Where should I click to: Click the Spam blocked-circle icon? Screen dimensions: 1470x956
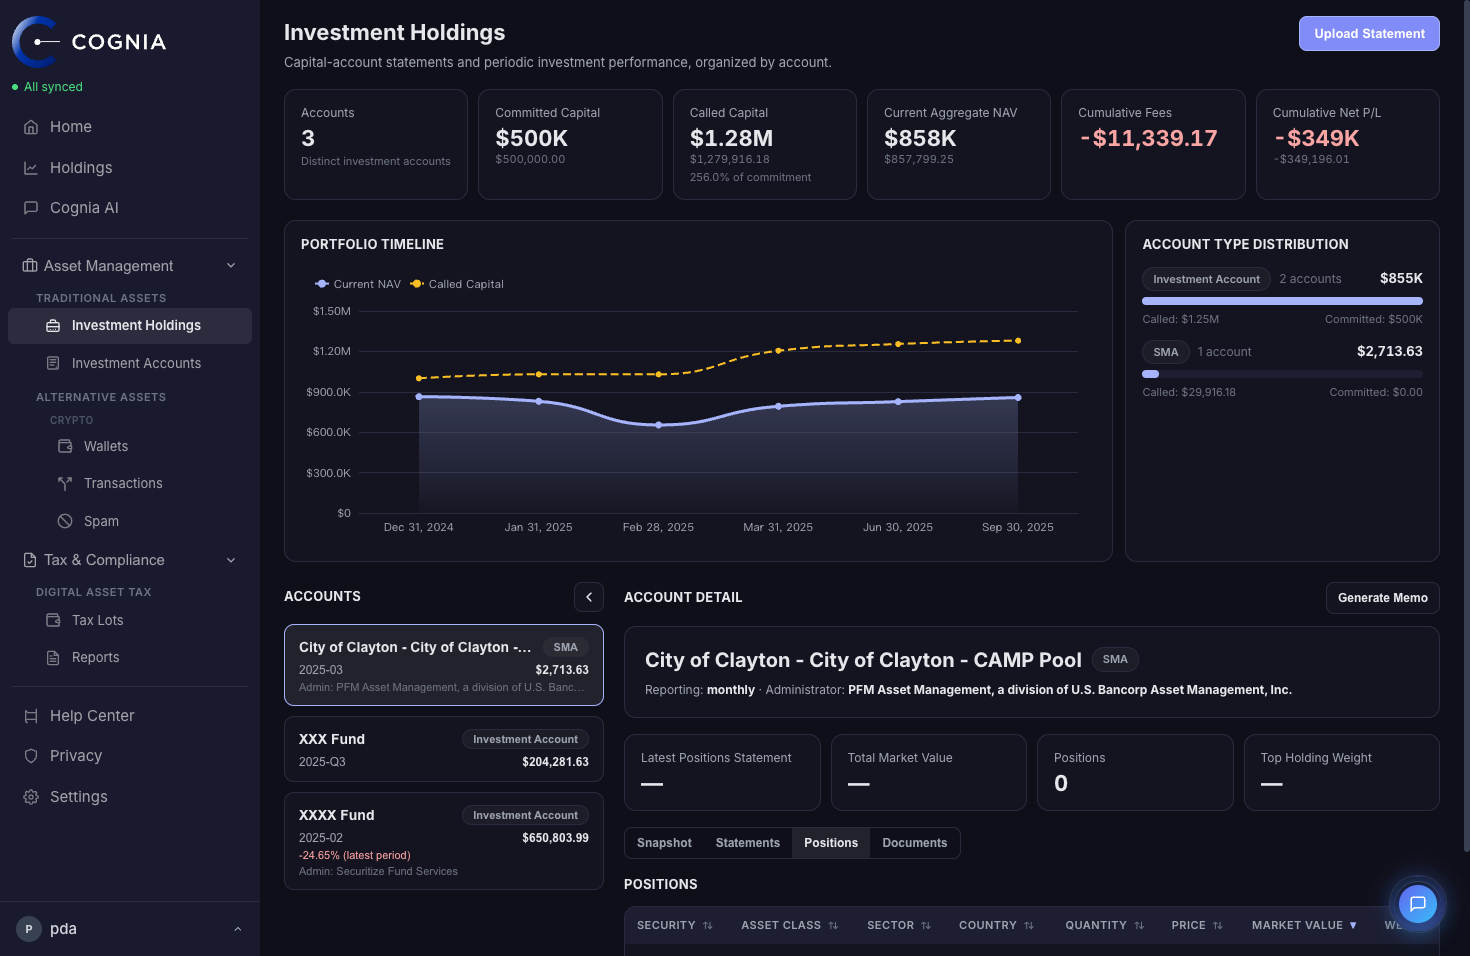pyautogui.click(x=65, y=521)
